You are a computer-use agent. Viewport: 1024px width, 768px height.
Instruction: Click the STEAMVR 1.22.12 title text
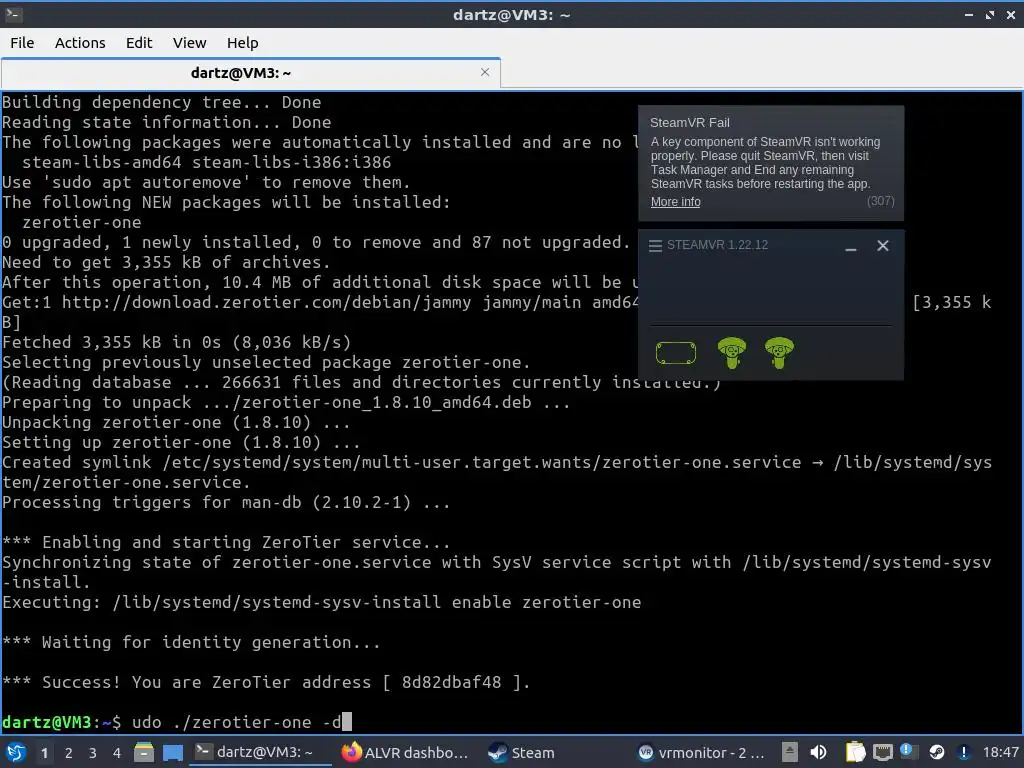coord(717,245)
